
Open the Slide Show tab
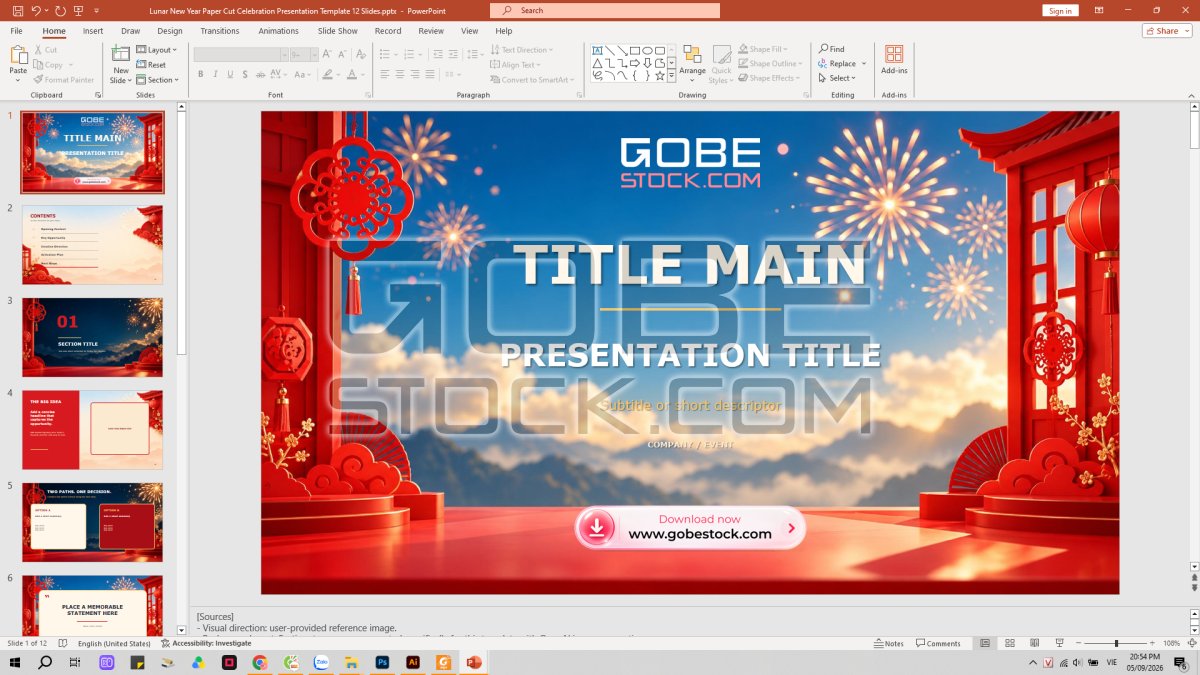click(338, 31)
